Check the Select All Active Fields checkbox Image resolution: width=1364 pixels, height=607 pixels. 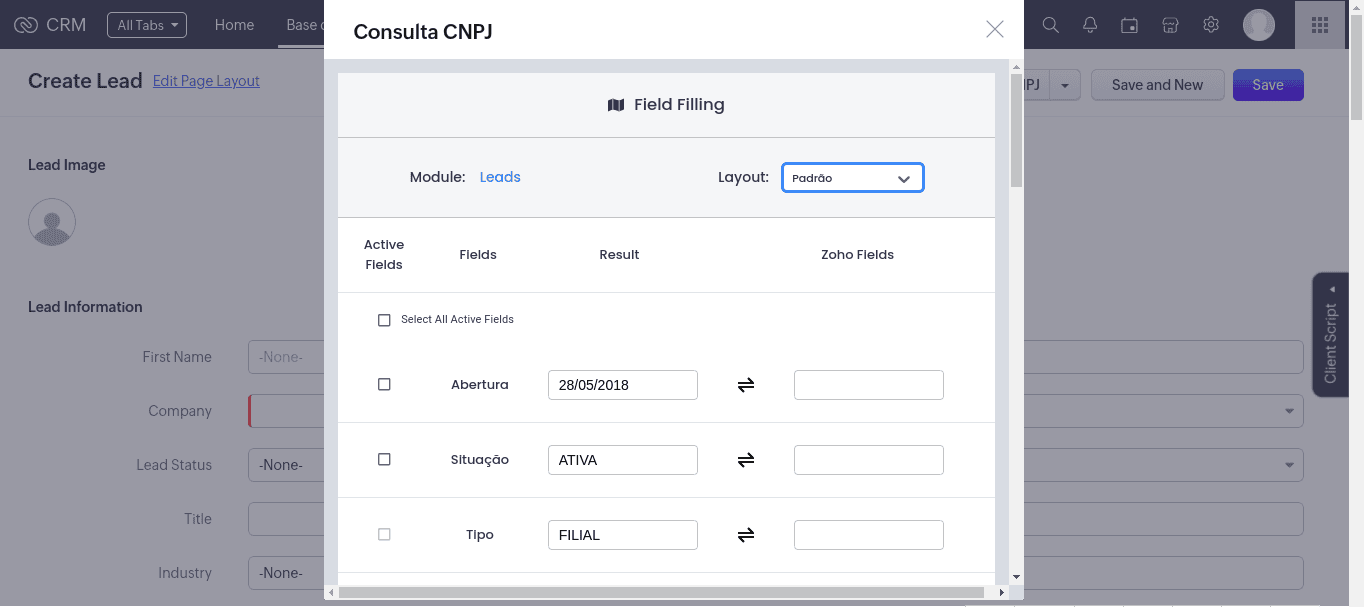click(384, 320)
